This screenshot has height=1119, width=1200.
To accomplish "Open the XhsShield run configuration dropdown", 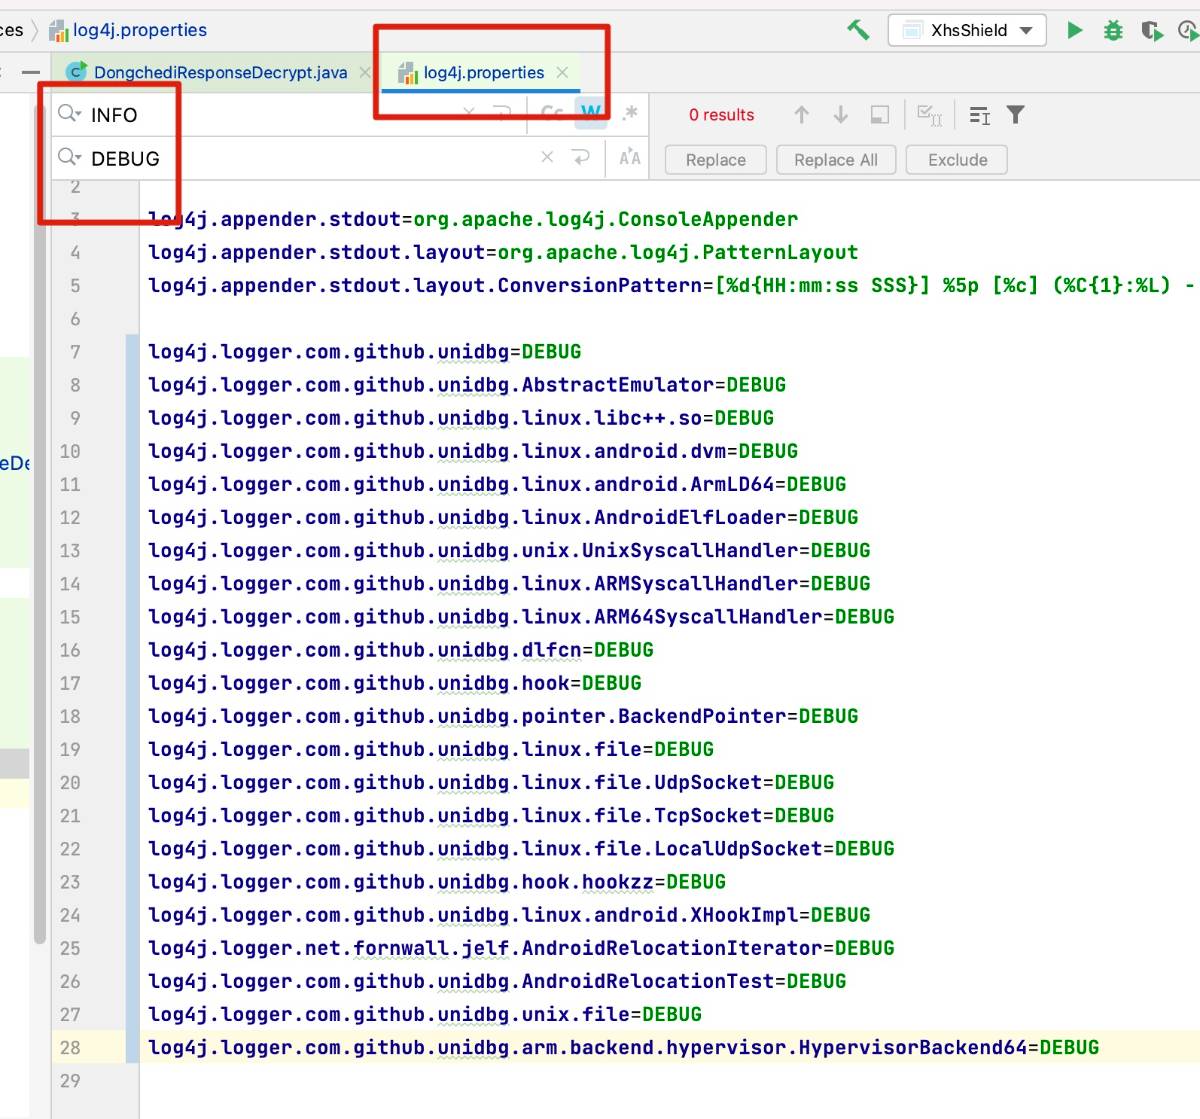I will [967, 30].
